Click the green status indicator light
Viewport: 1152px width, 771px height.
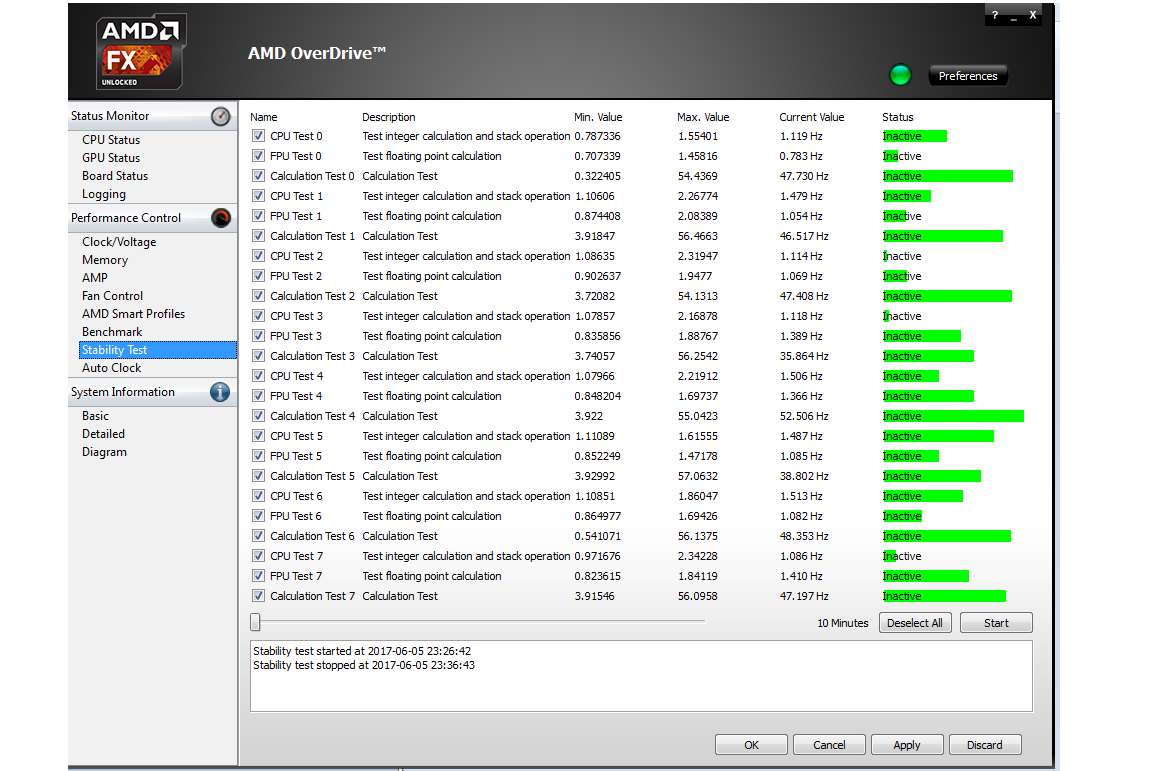click(900, 75)
